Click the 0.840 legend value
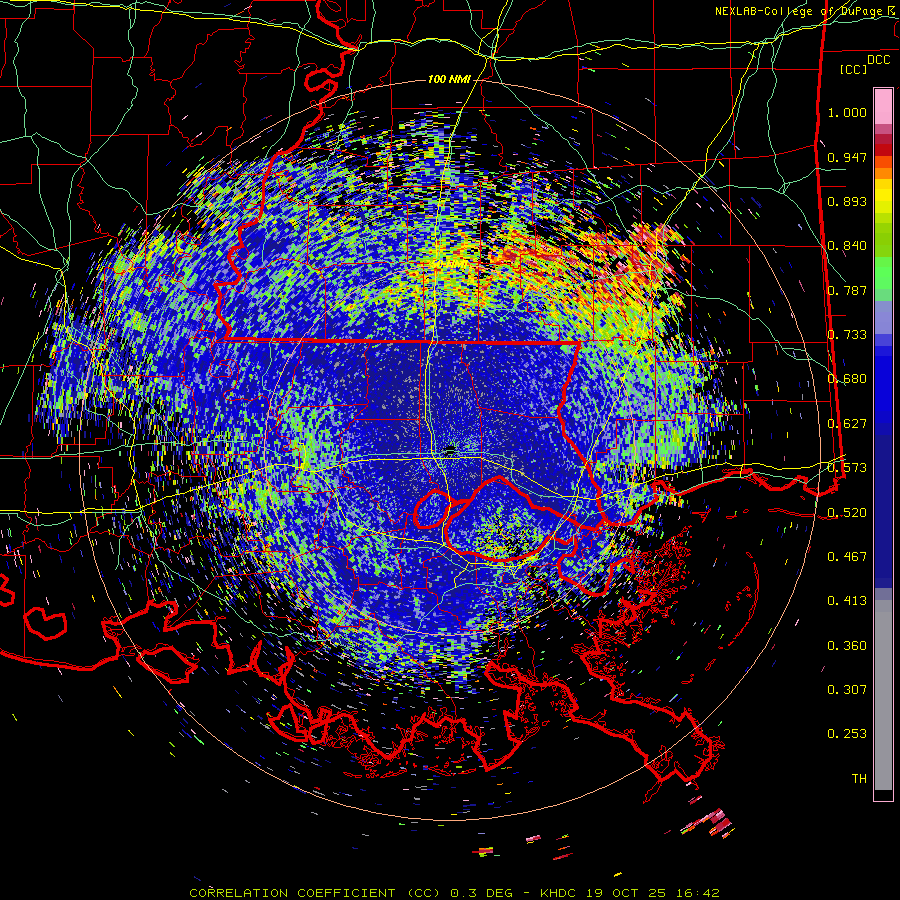 847,246
